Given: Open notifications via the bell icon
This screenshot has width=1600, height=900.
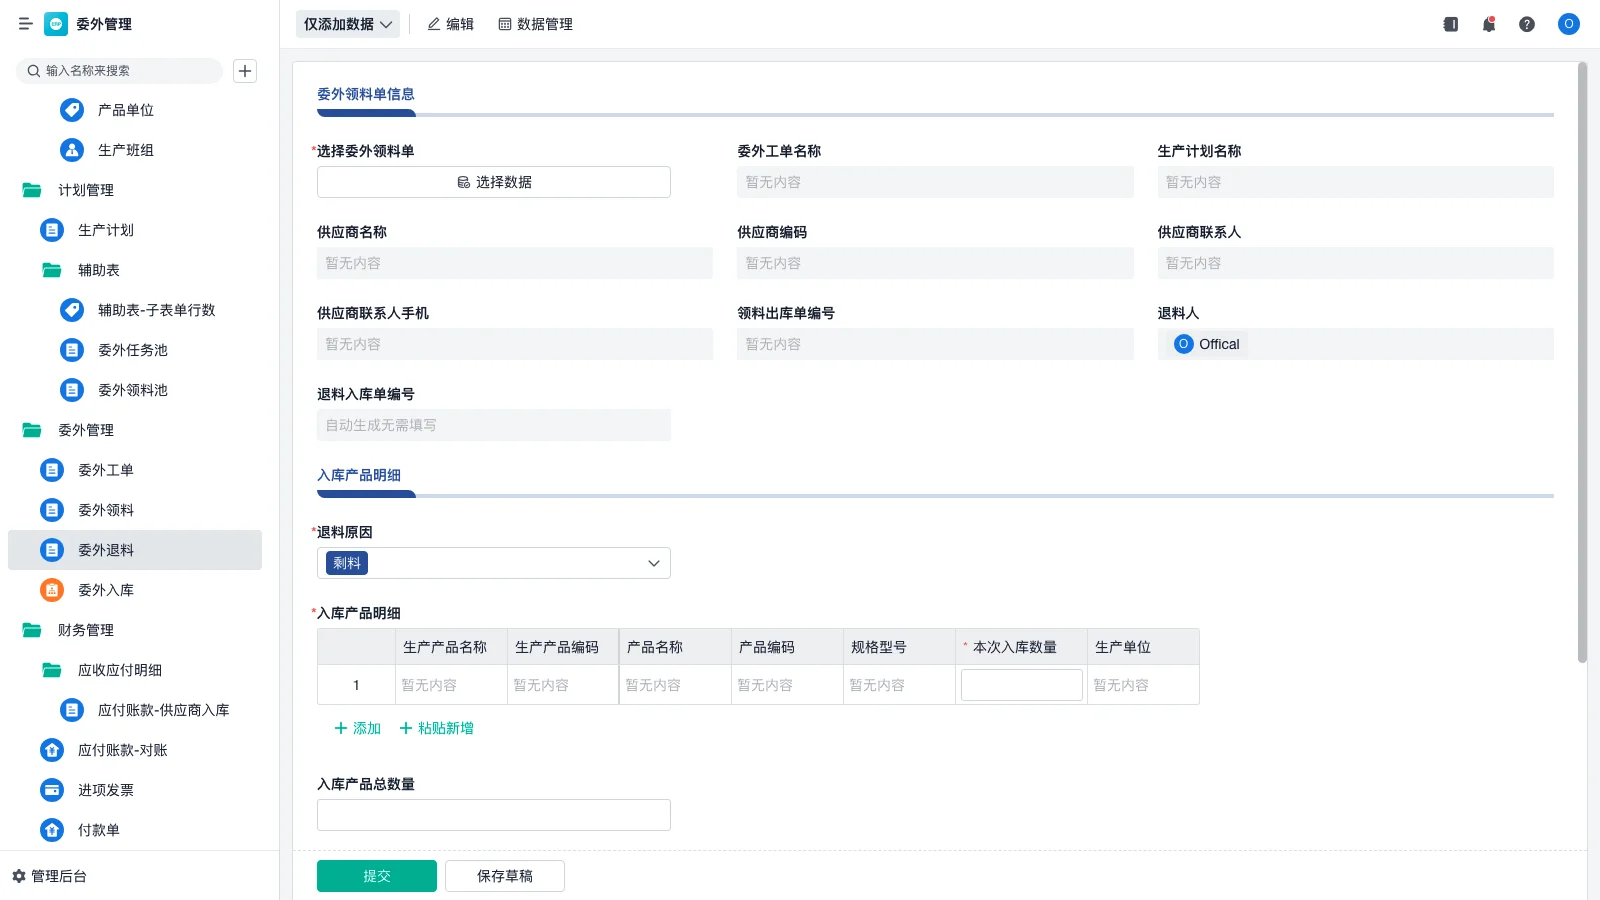Looking at the screenshot, I should coord(1488,24).
